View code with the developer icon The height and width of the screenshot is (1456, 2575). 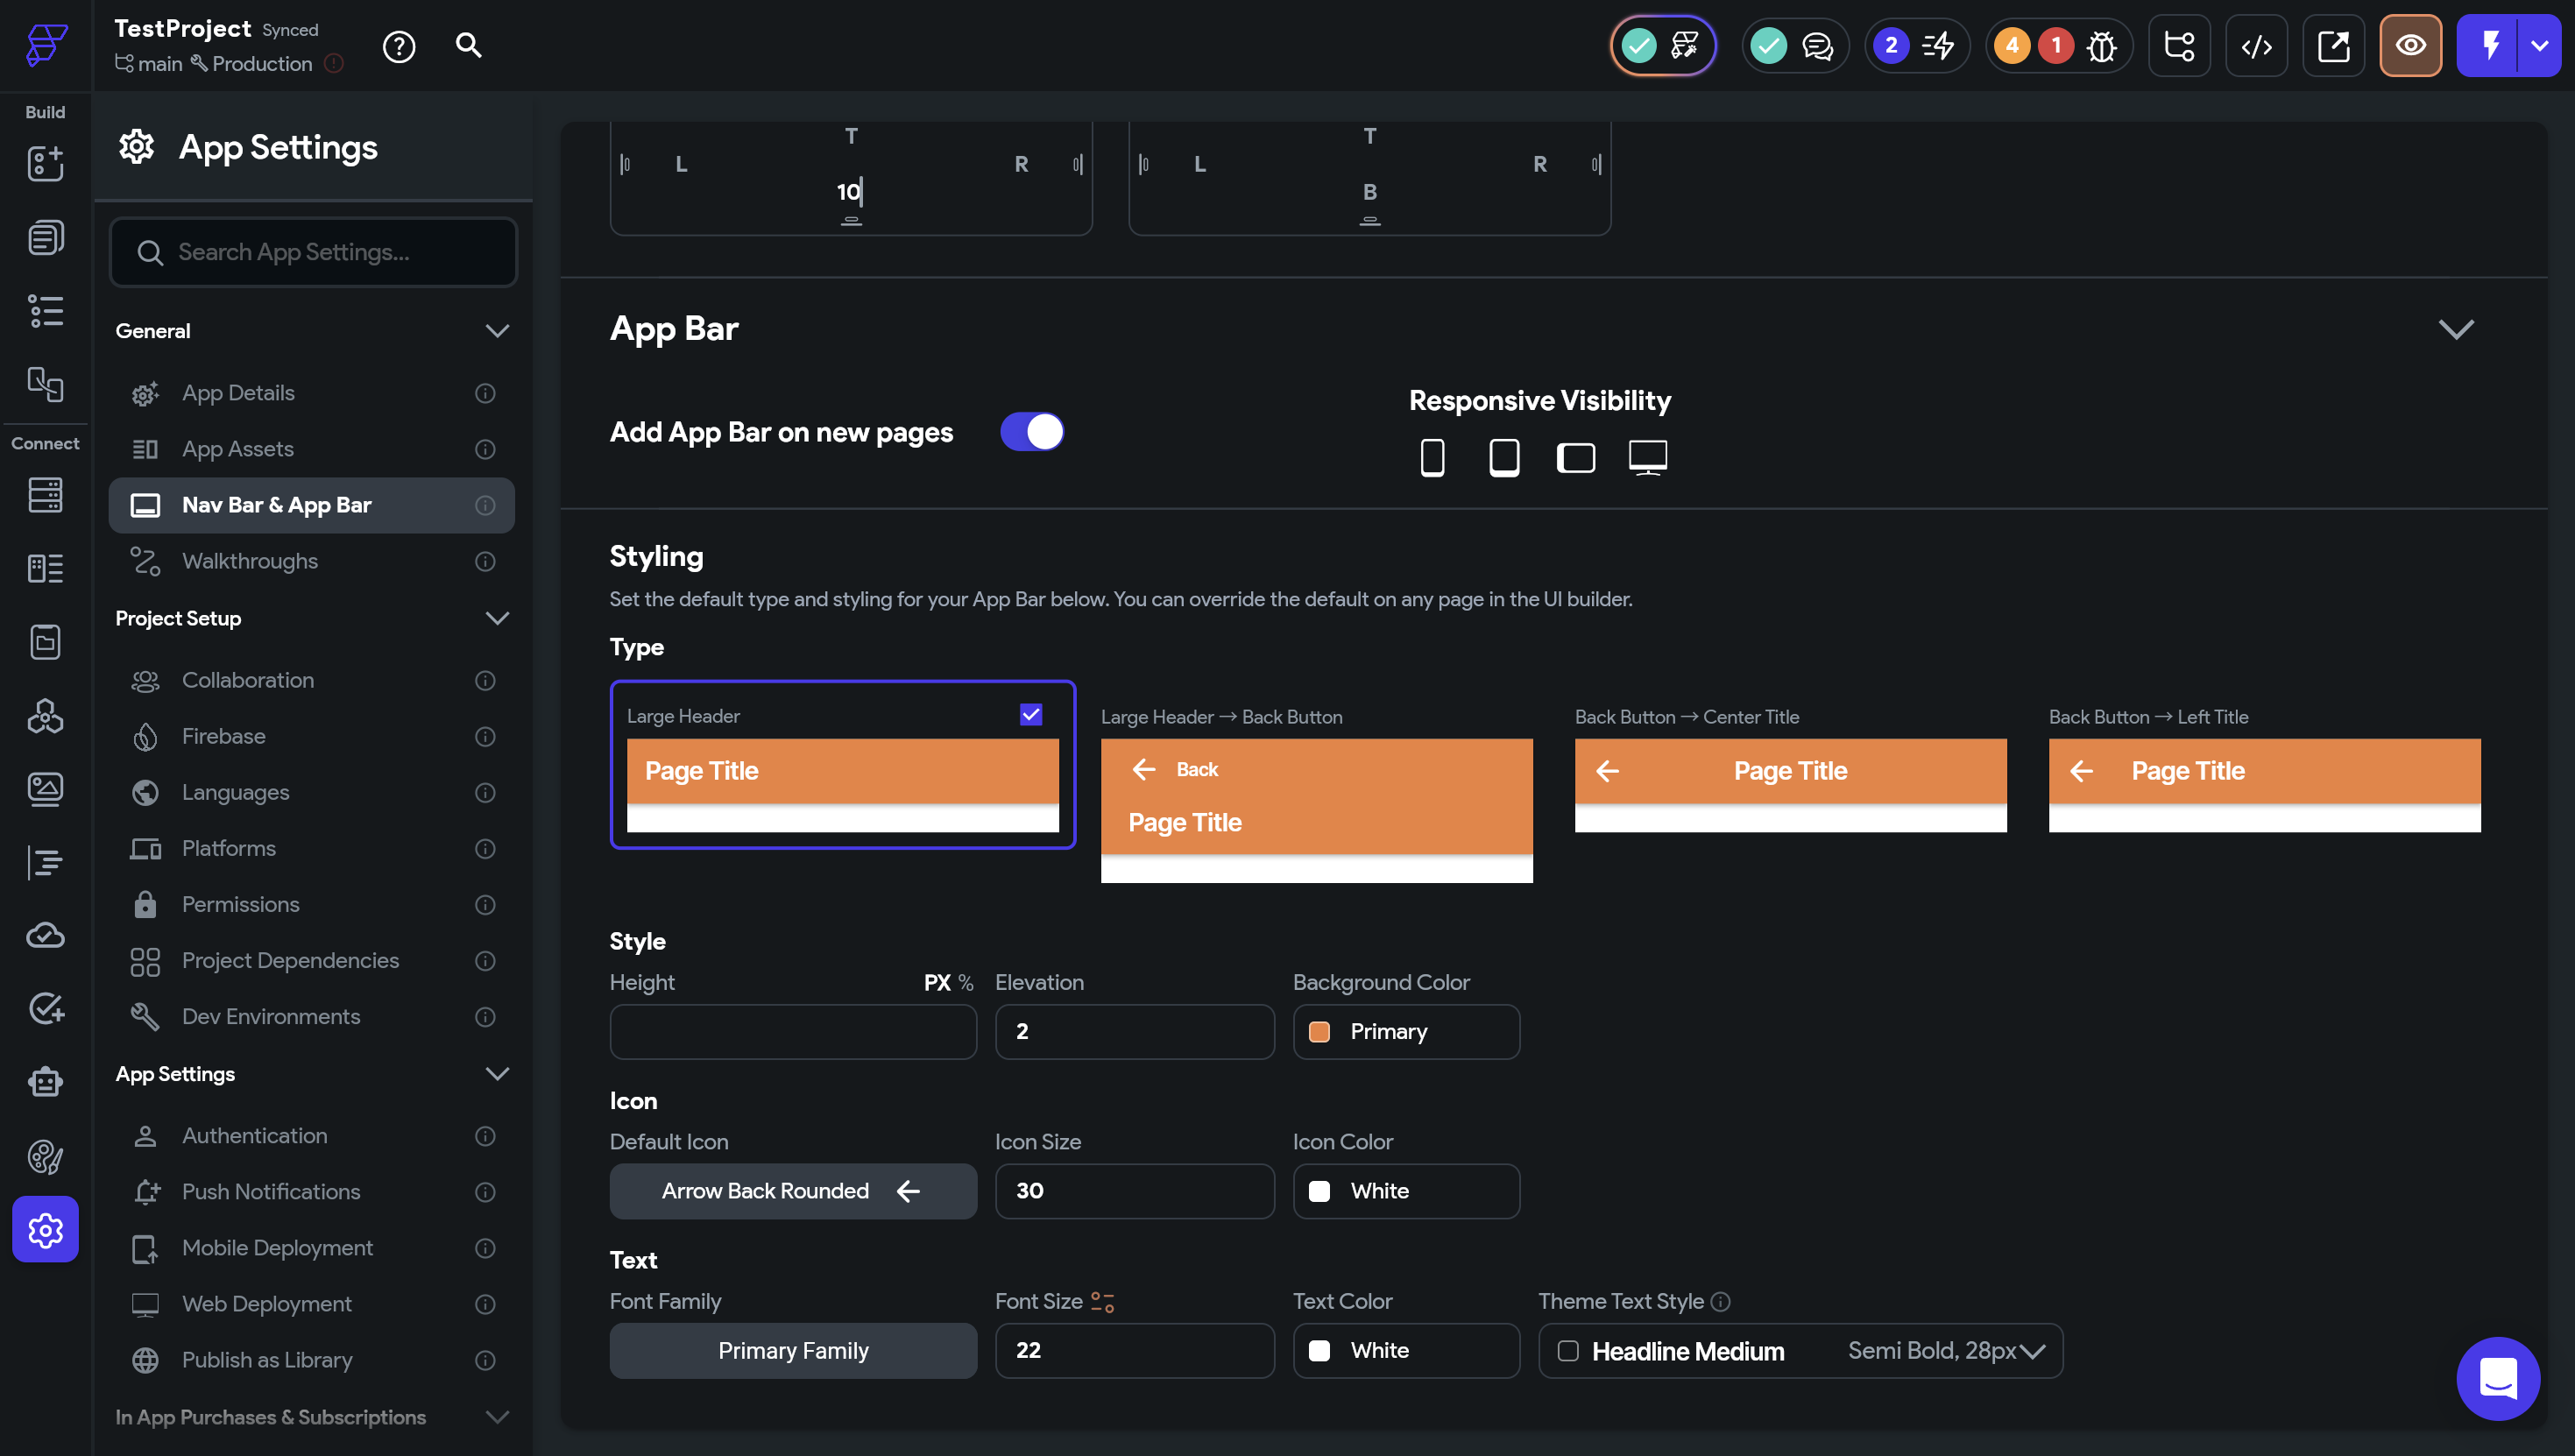click(x=2255, y=46)
